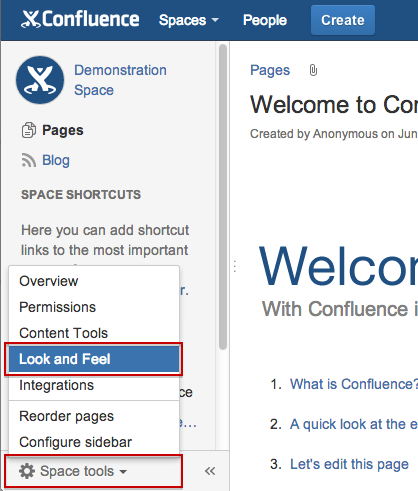Choose Reorder pages option

pos(94,416)
